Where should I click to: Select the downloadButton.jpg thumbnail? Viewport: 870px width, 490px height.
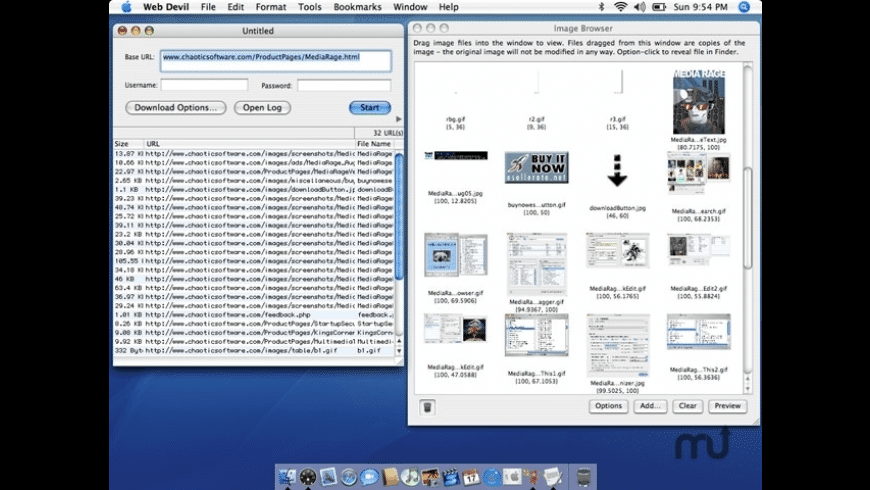point(617,170)
